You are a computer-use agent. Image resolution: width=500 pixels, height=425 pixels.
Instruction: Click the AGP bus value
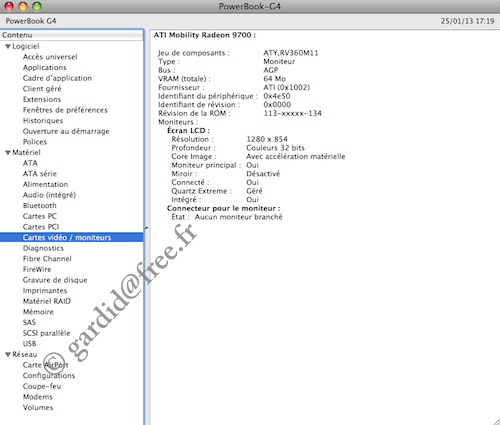point(270,70)
